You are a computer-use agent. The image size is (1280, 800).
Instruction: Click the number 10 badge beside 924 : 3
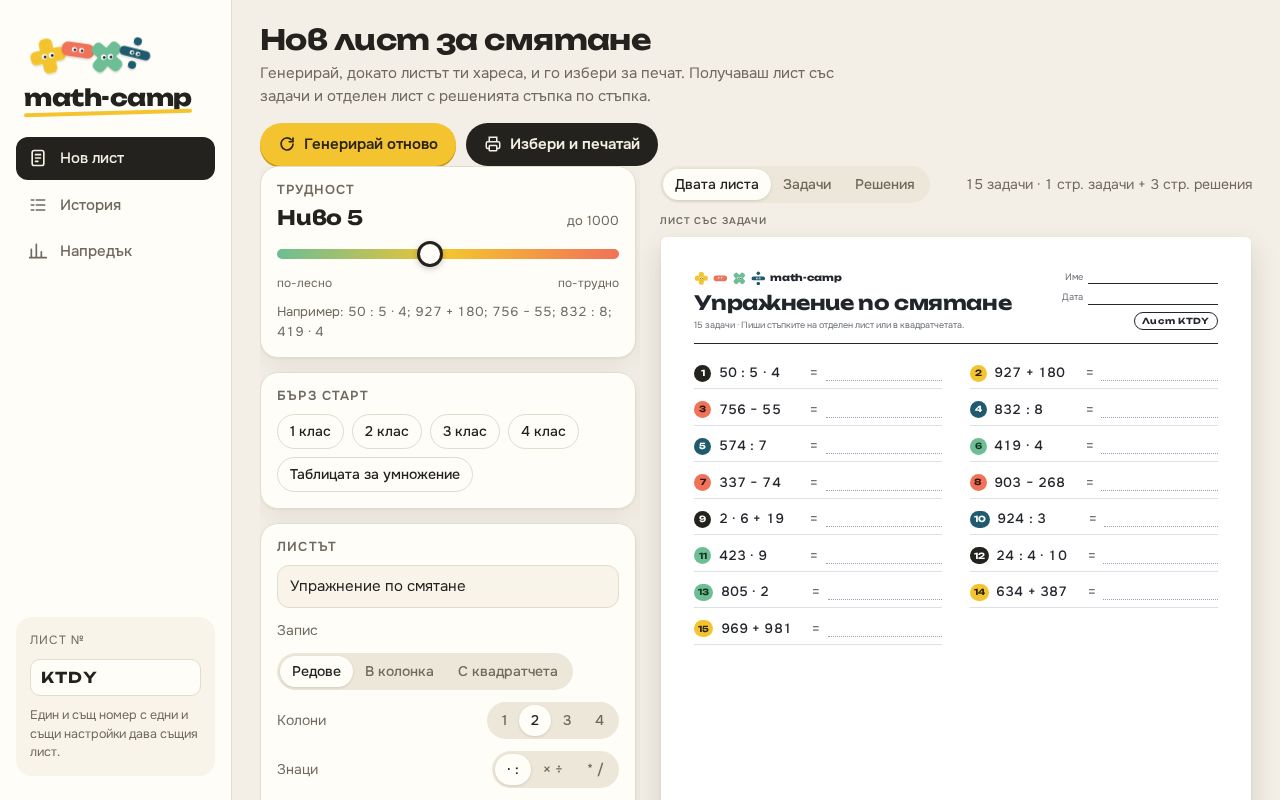(979, 519)
